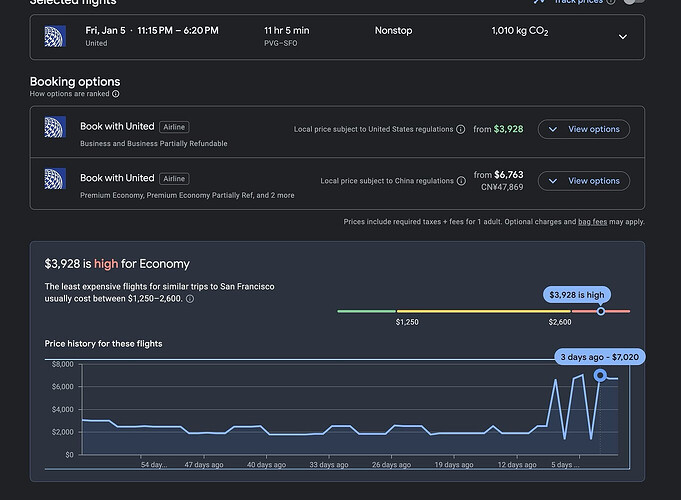Image resolution: width=681 pixels, height=500 pixels.
Task: Click the price level marker on range bar
Action: 601,311
